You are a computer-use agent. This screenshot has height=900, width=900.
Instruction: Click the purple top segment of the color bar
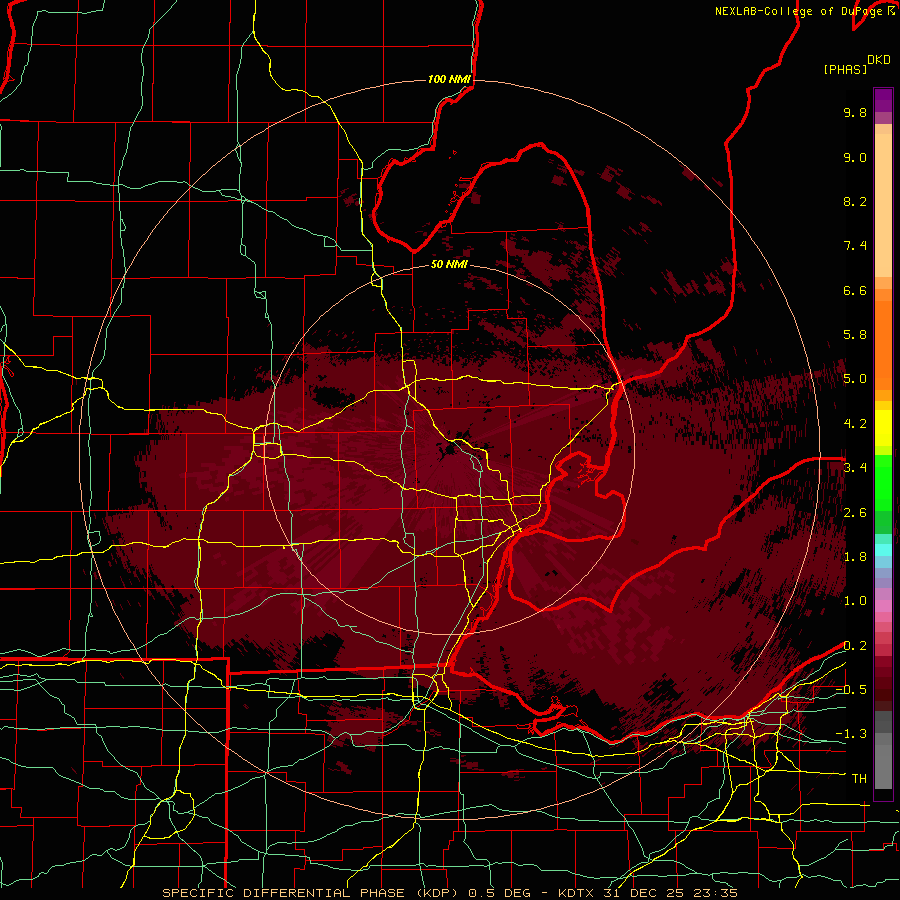(x=883, y=100)
